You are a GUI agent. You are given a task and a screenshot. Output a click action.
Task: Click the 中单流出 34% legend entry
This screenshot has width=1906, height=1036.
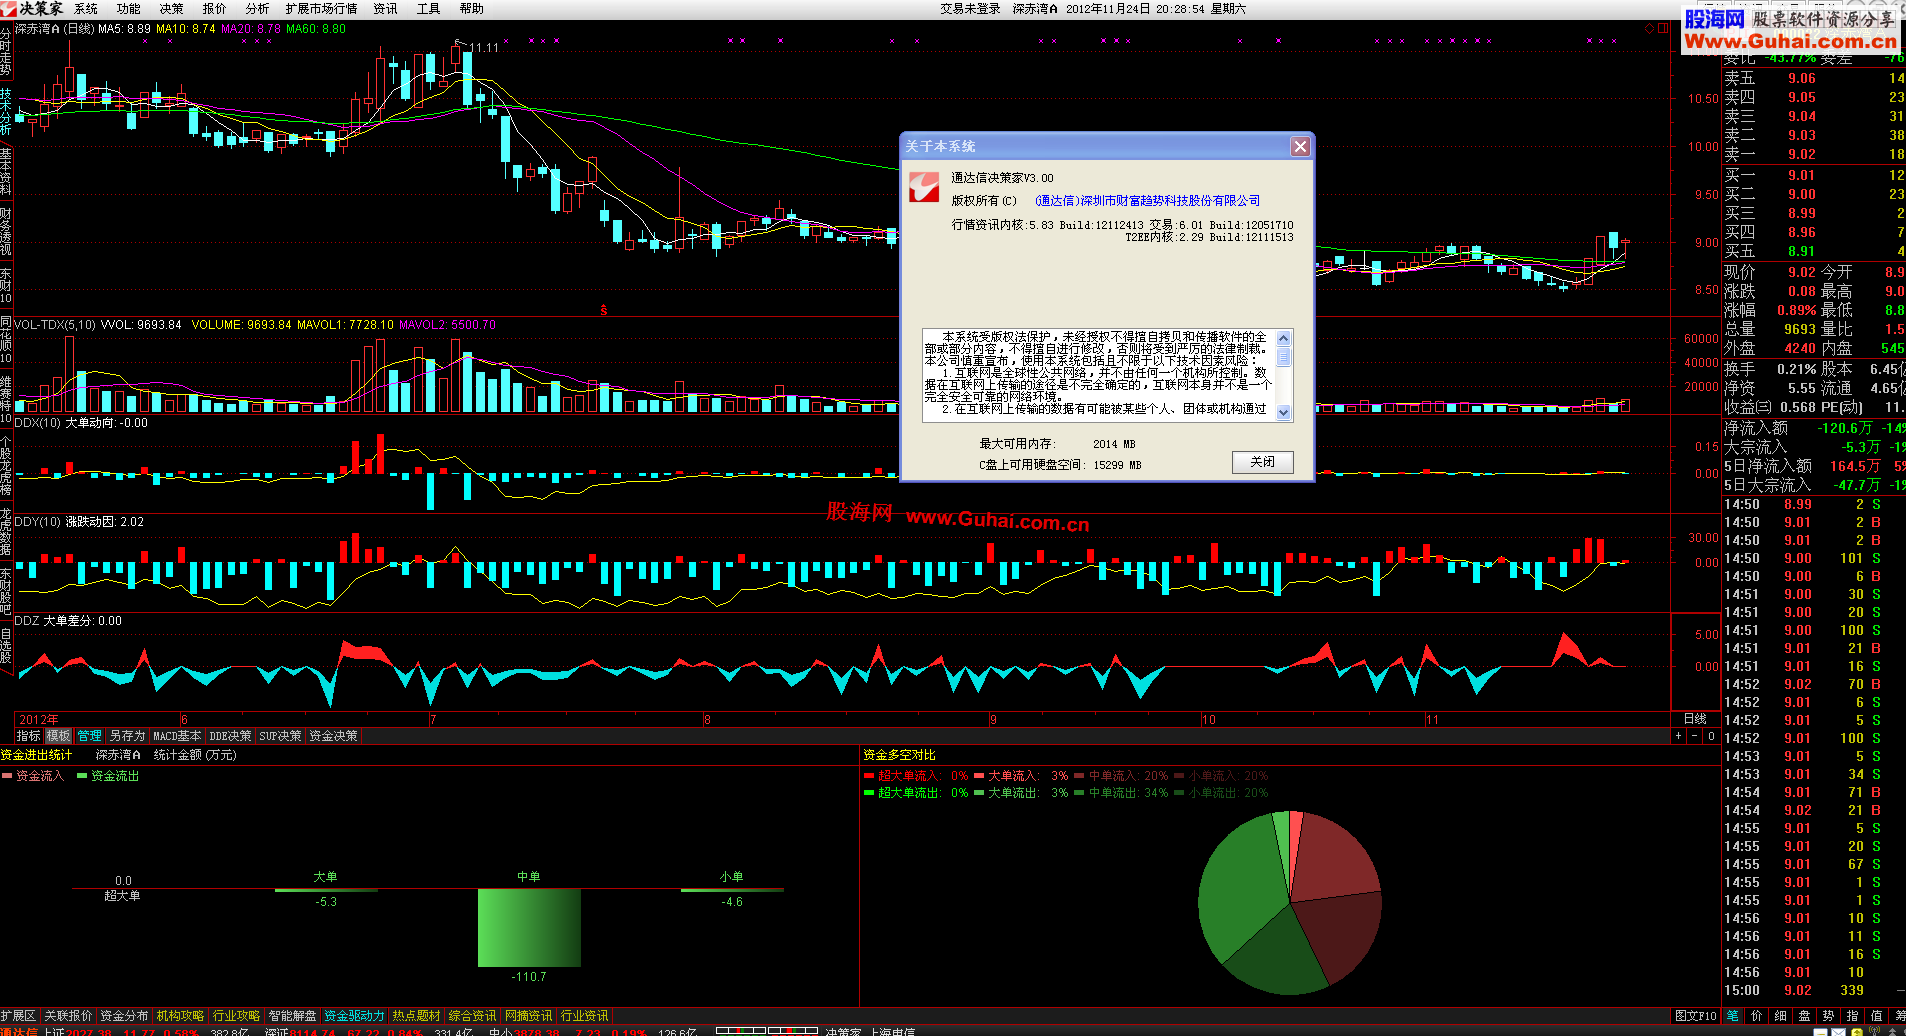pos(1121,793)
